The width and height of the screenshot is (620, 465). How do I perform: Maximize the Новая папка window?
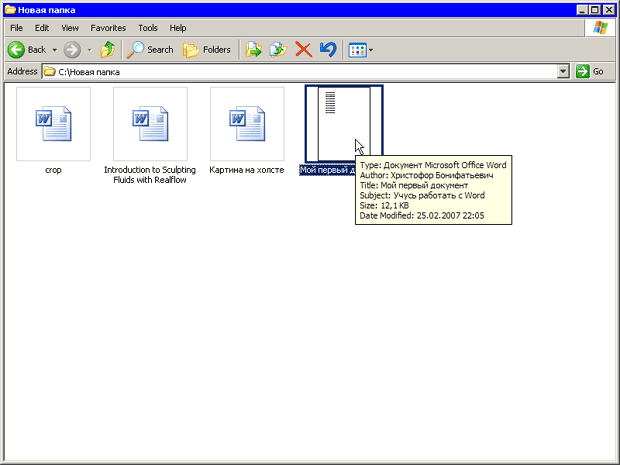[595, 10]
